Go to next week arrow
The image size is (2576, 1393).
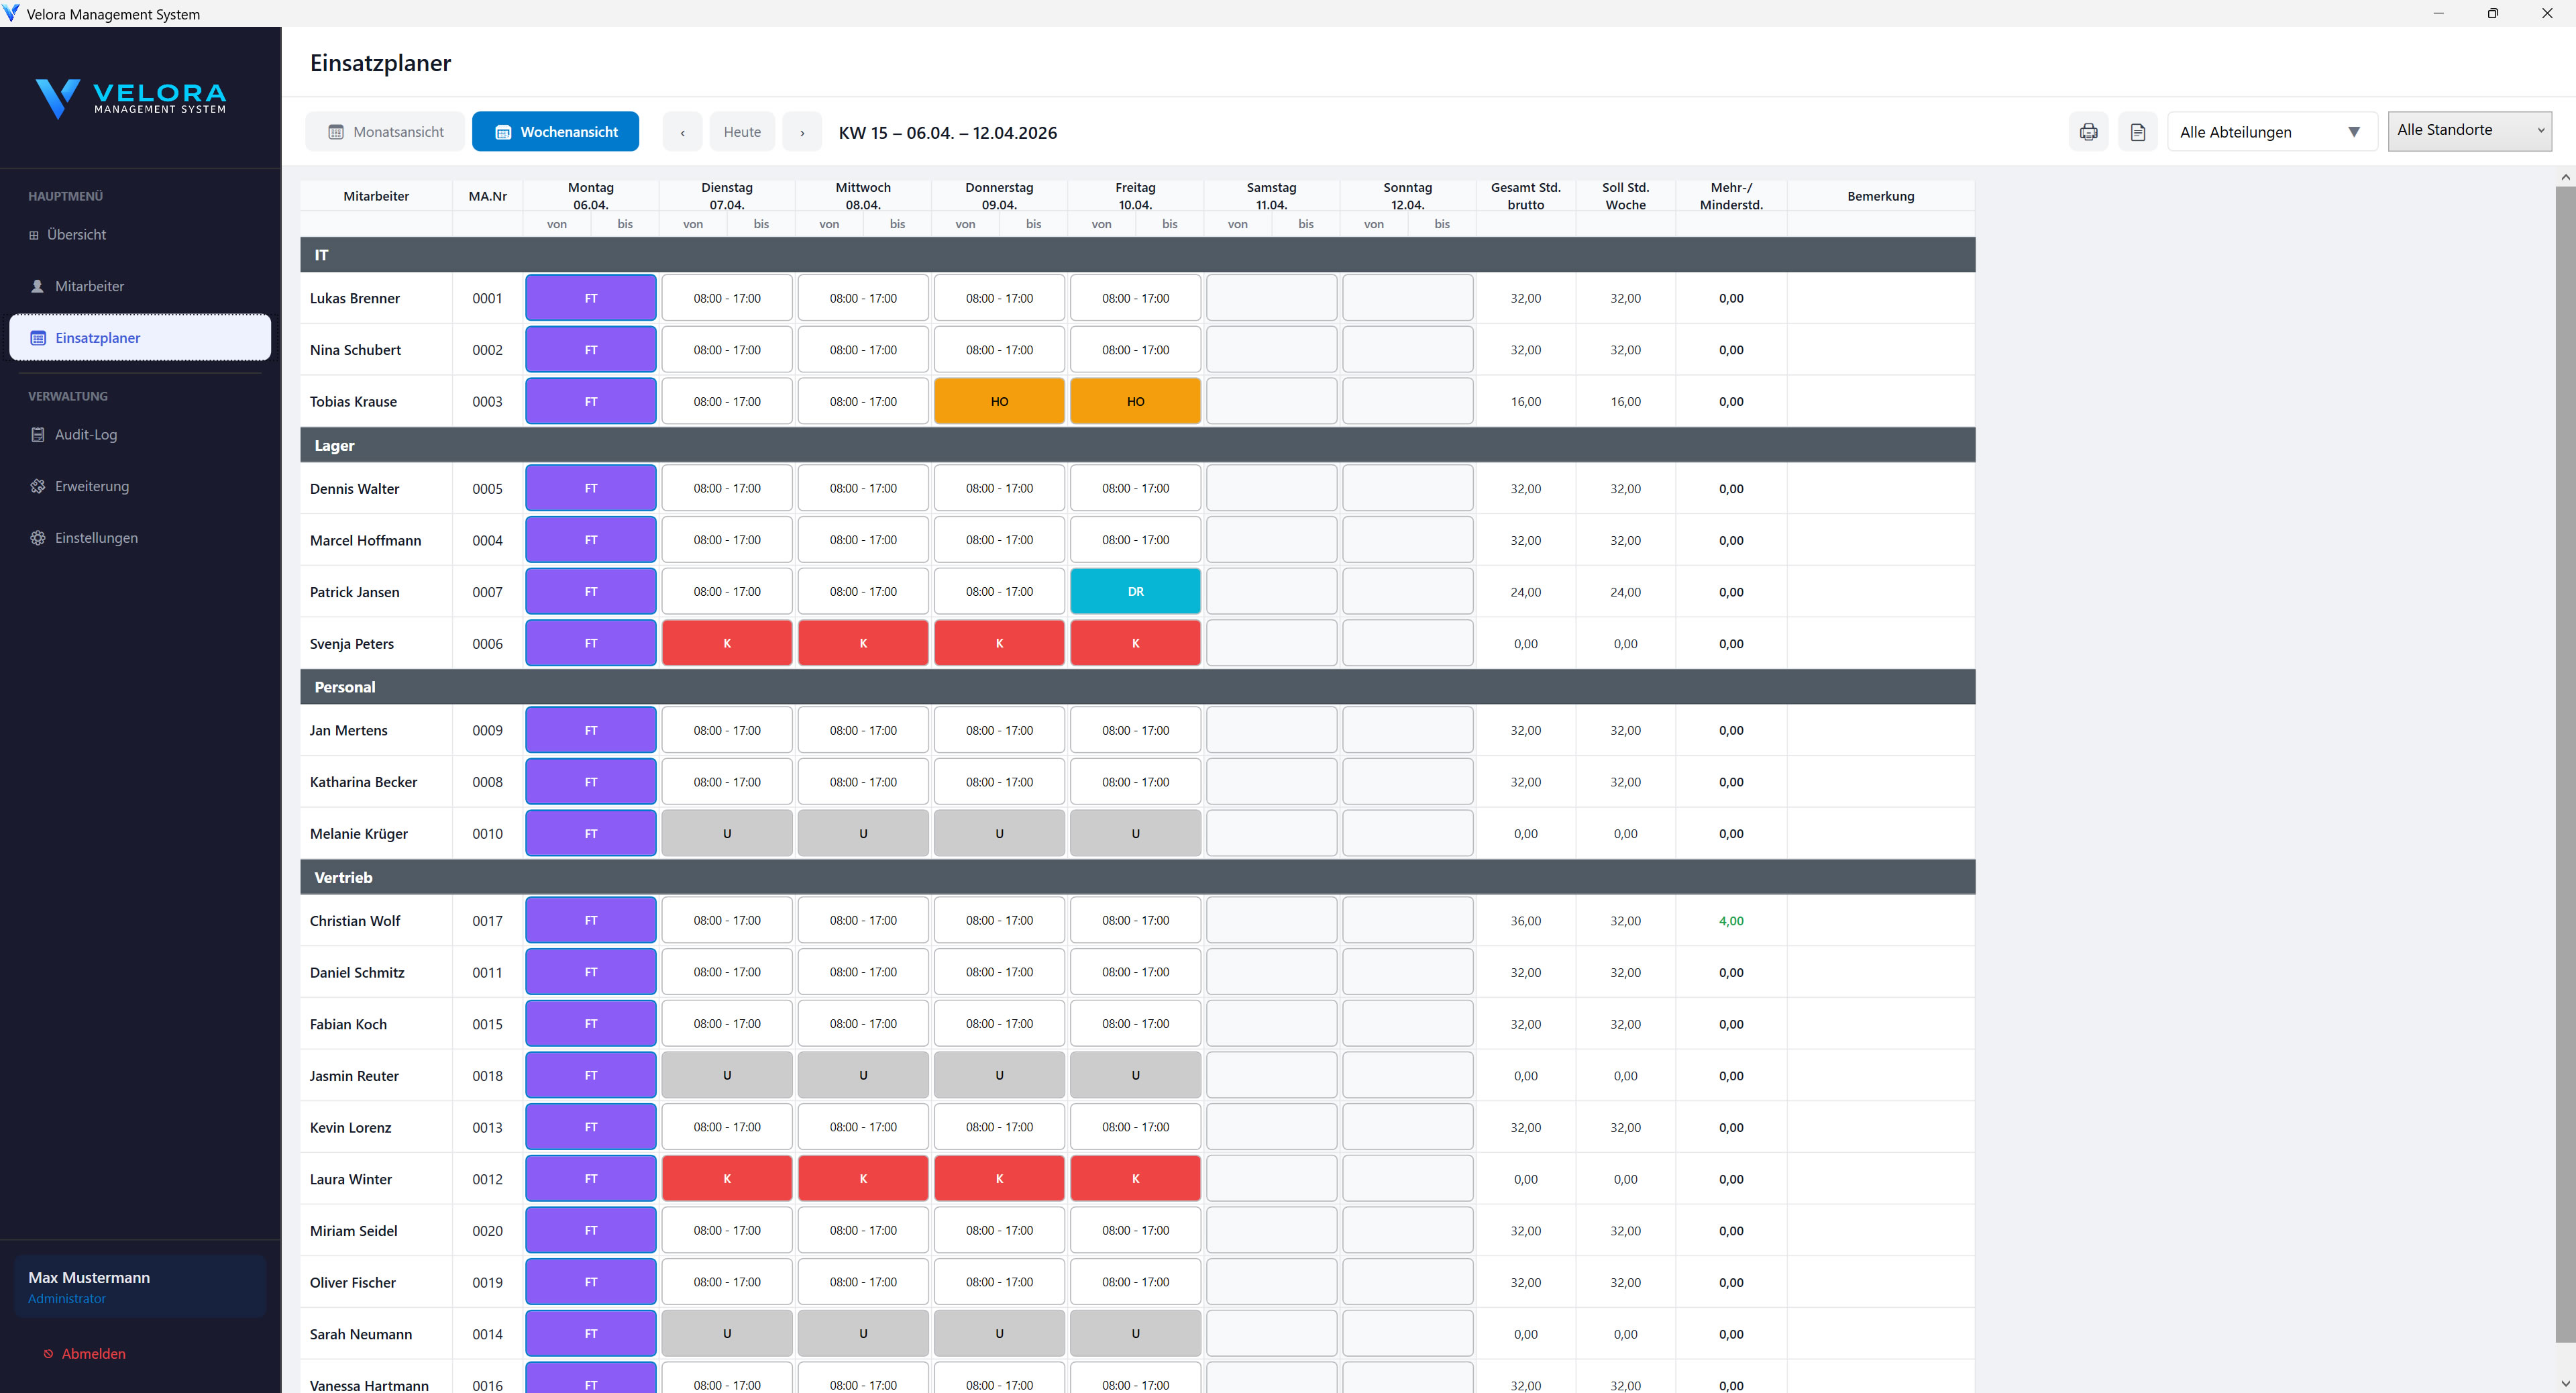click(802, 132)
